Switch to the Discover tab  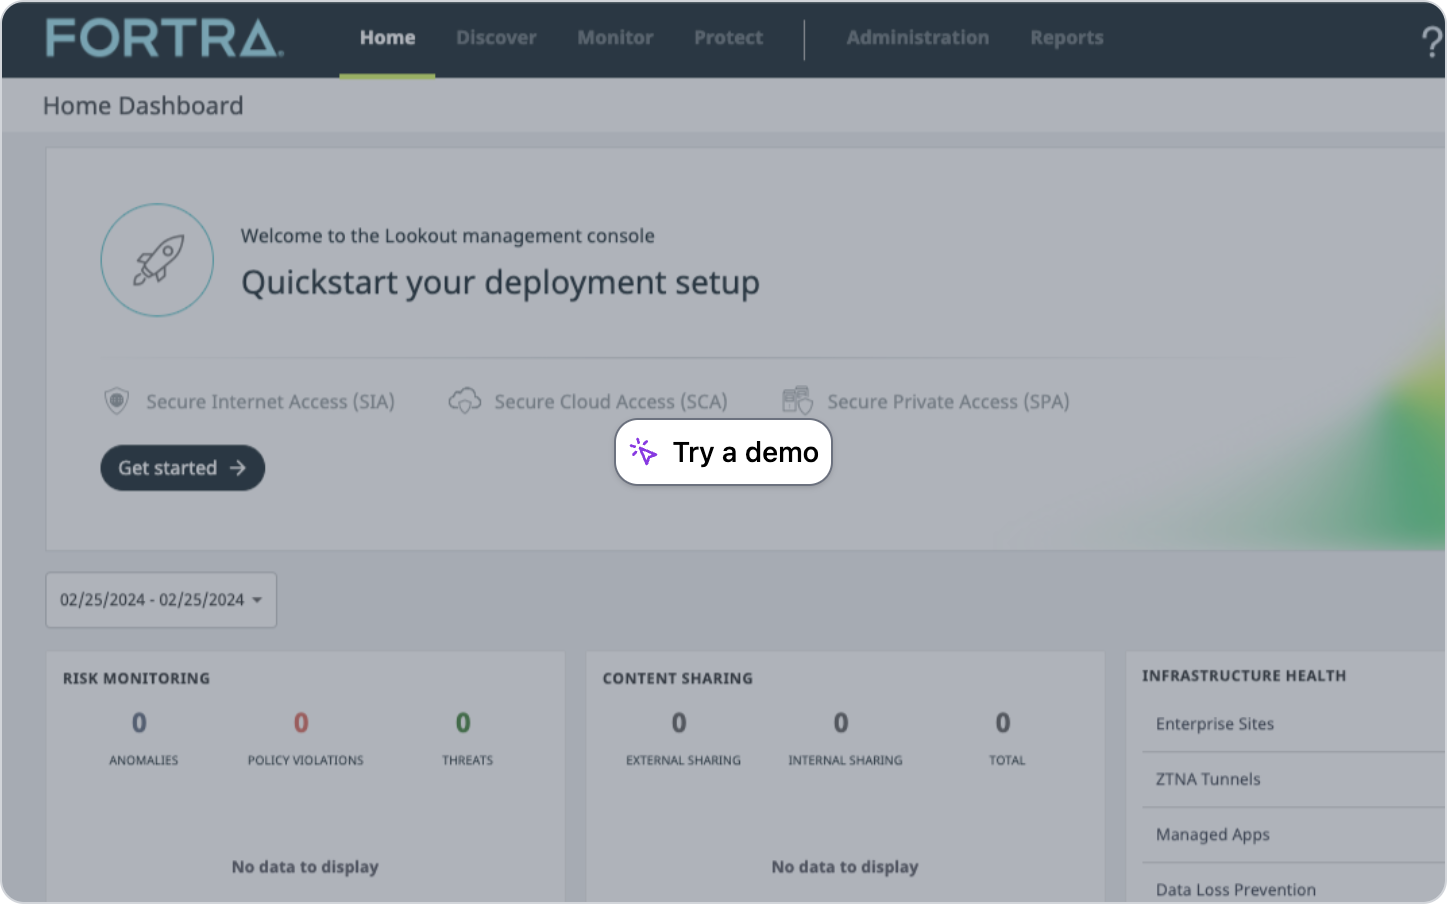(496, 38)
